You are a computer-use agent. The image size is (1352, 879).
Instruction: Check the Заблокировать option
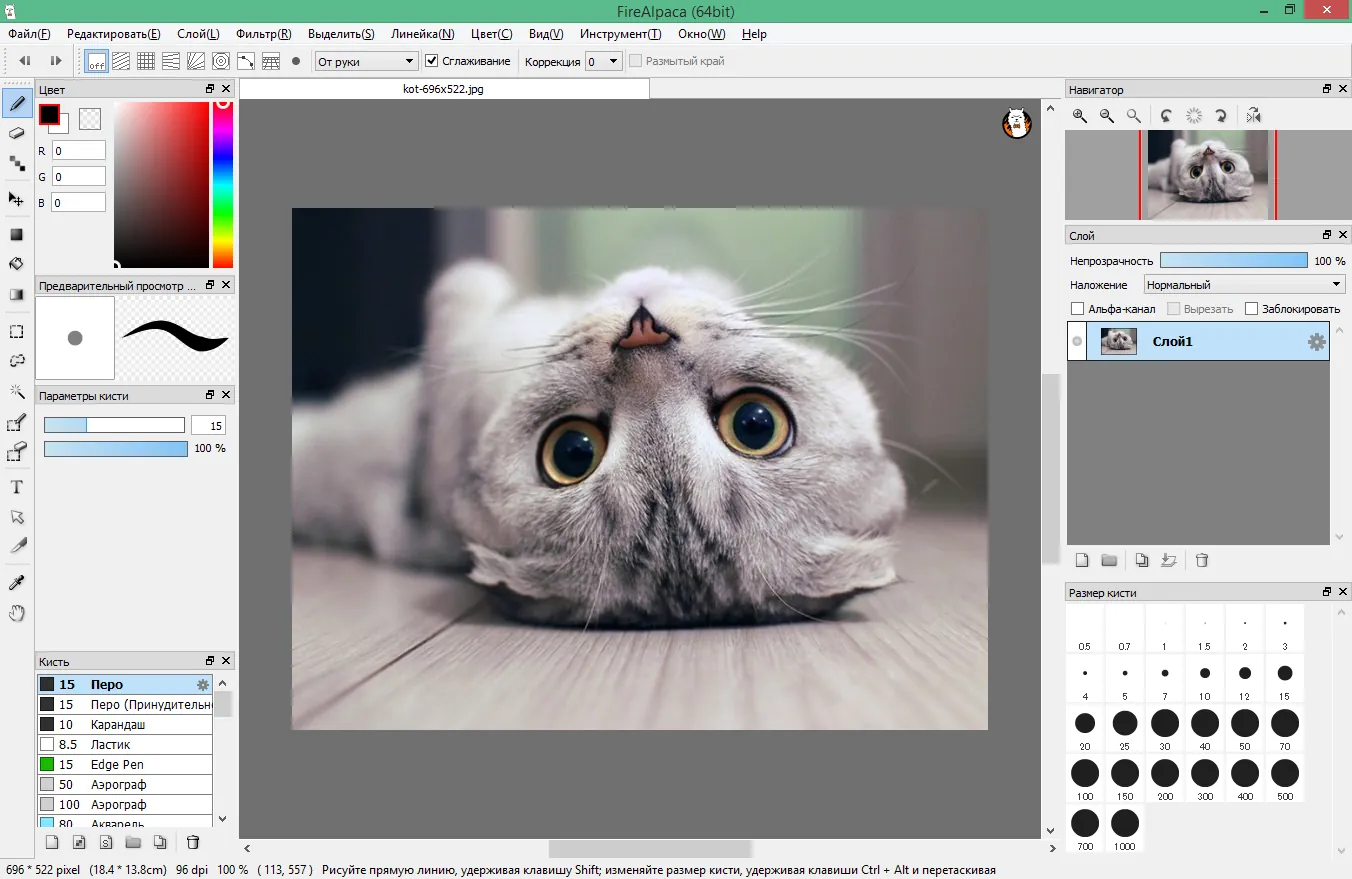[x=1250, y=309]
